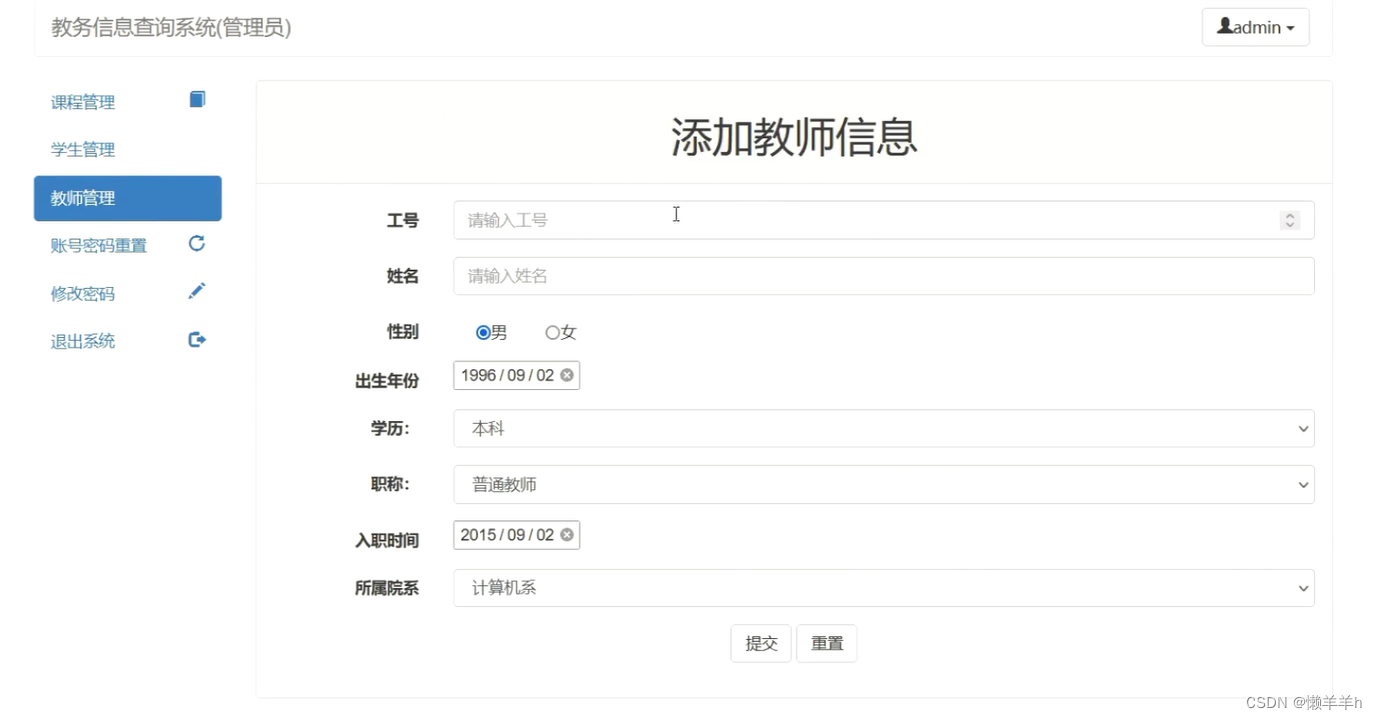
Task: Clear the 入职时间 date with the x icon
Action: coord(567,535)
